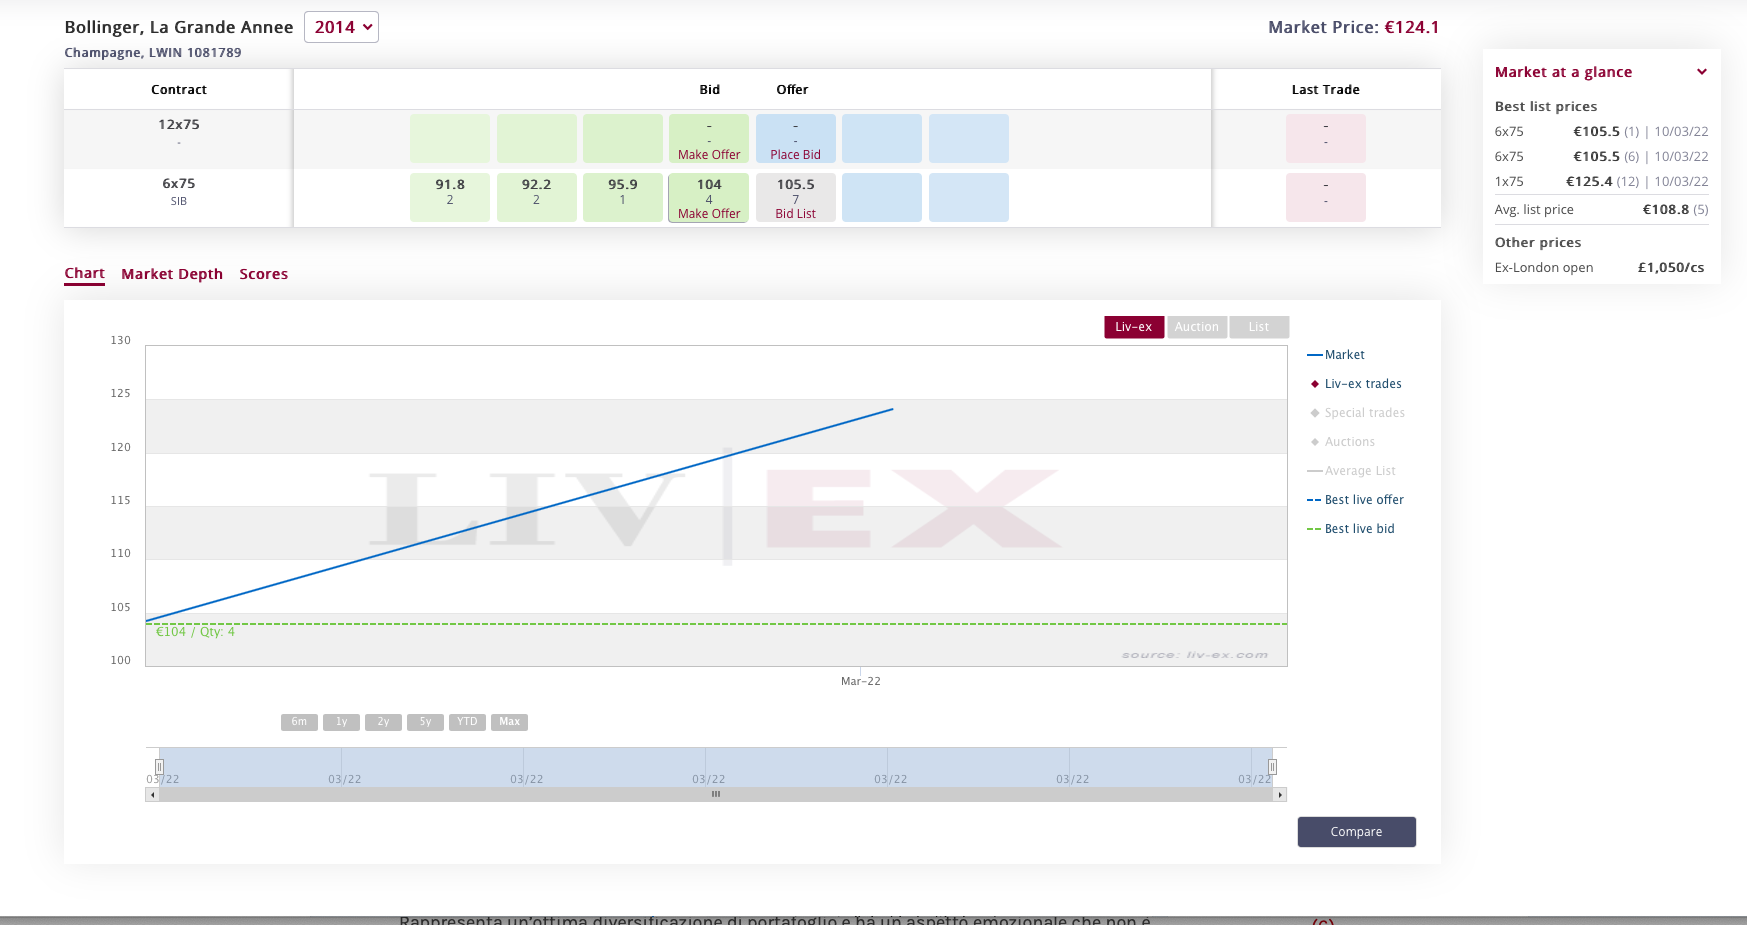Set chart range to 2y
This screenshot has width=1747, height=925.
point(383,722)
